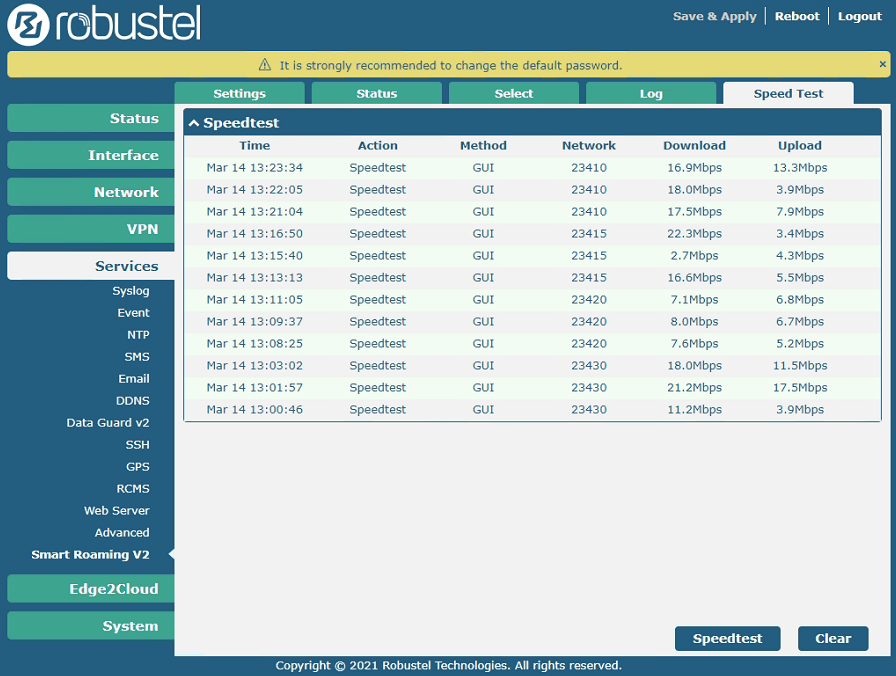Open the System menu section

(91, 626)
